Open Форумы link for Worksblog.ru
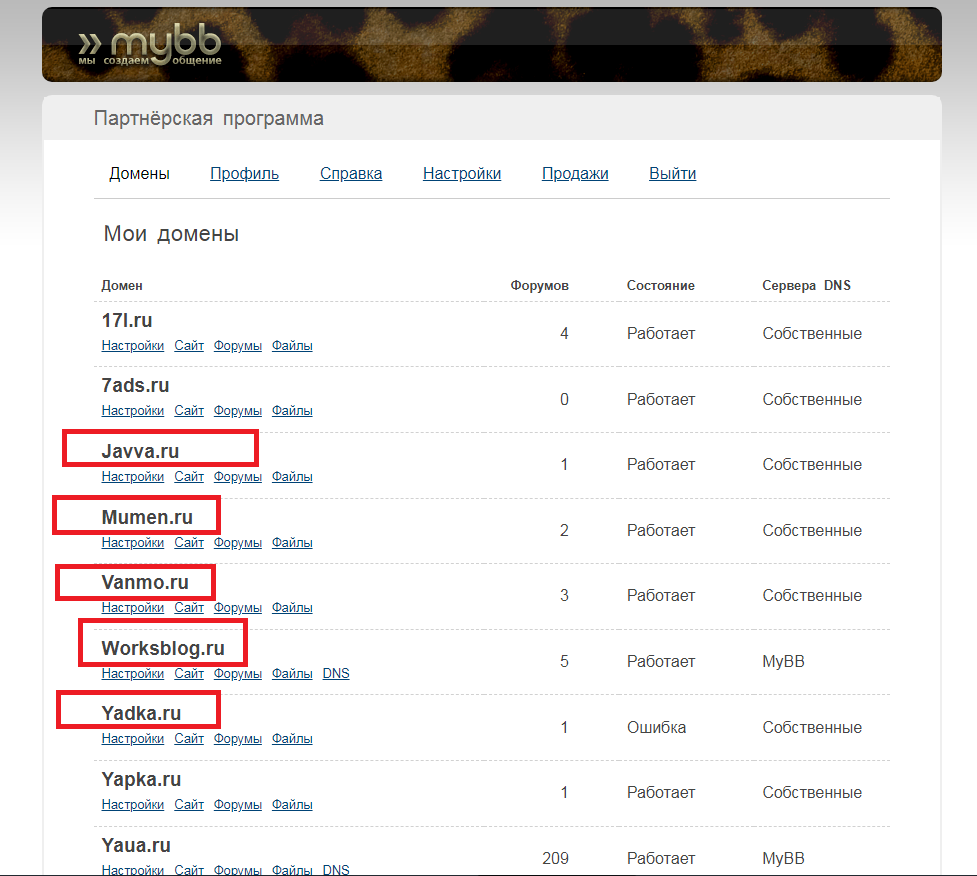This screenshot has width=977, height=876. [237, 674]
